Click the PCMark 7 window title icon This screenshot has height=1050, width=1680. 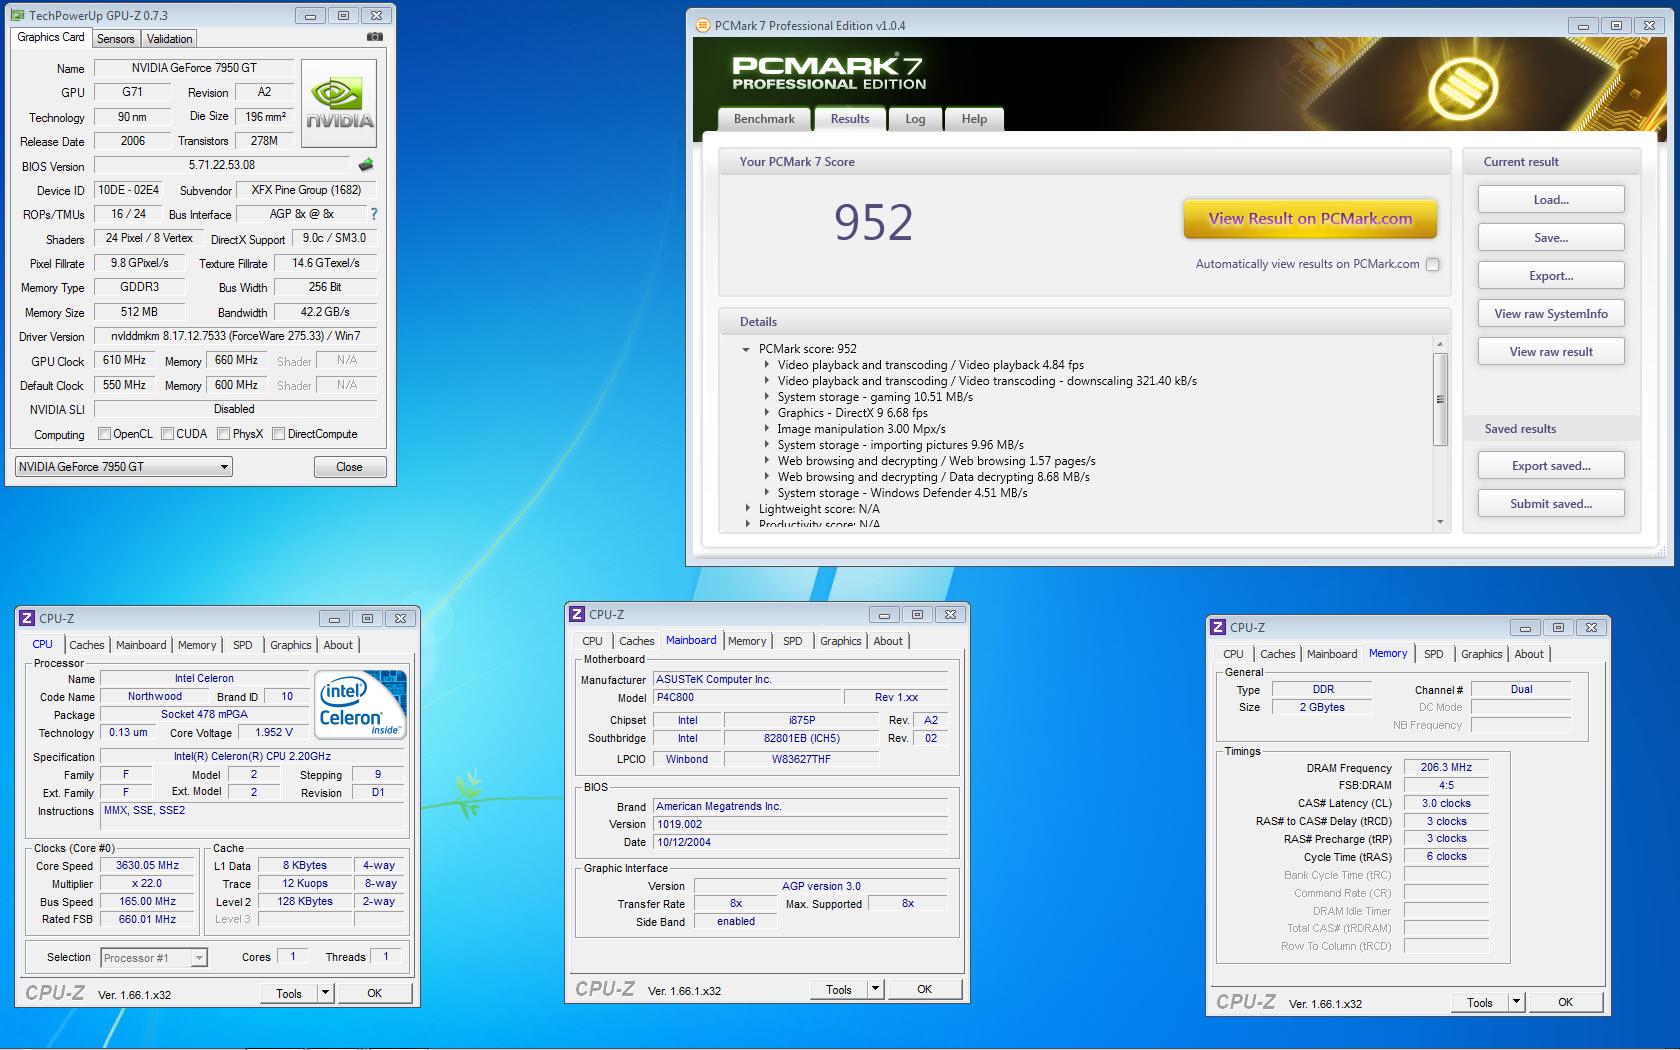[702, 26]
